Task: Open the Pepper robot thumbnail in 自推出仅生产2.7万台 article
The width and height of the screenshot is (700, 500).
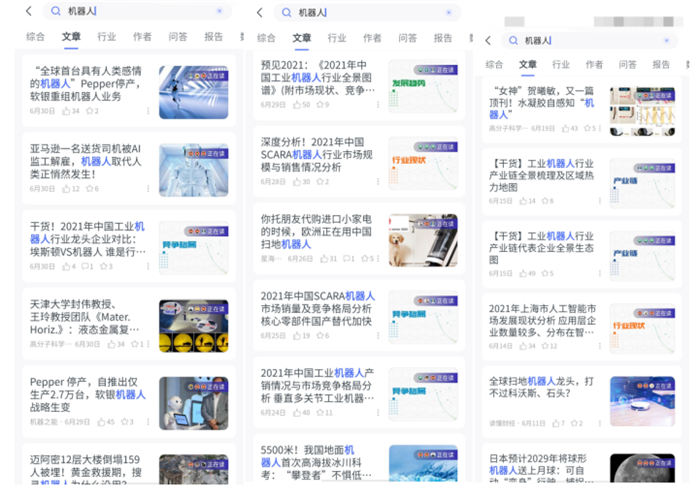Action: [193, 402]
